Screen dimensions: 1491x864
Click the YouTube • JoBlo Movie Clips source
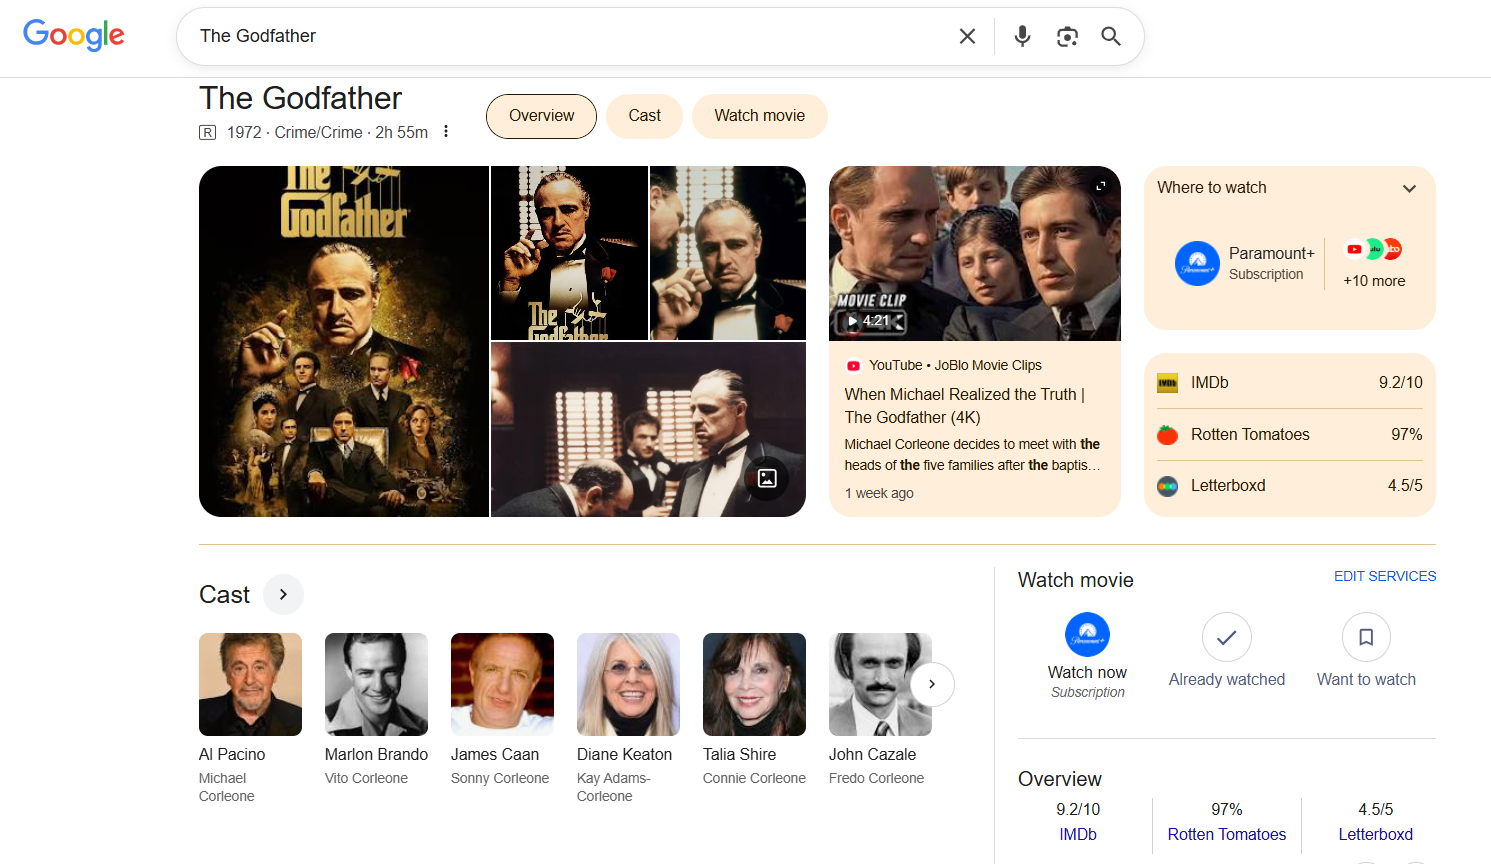point(944,365)
